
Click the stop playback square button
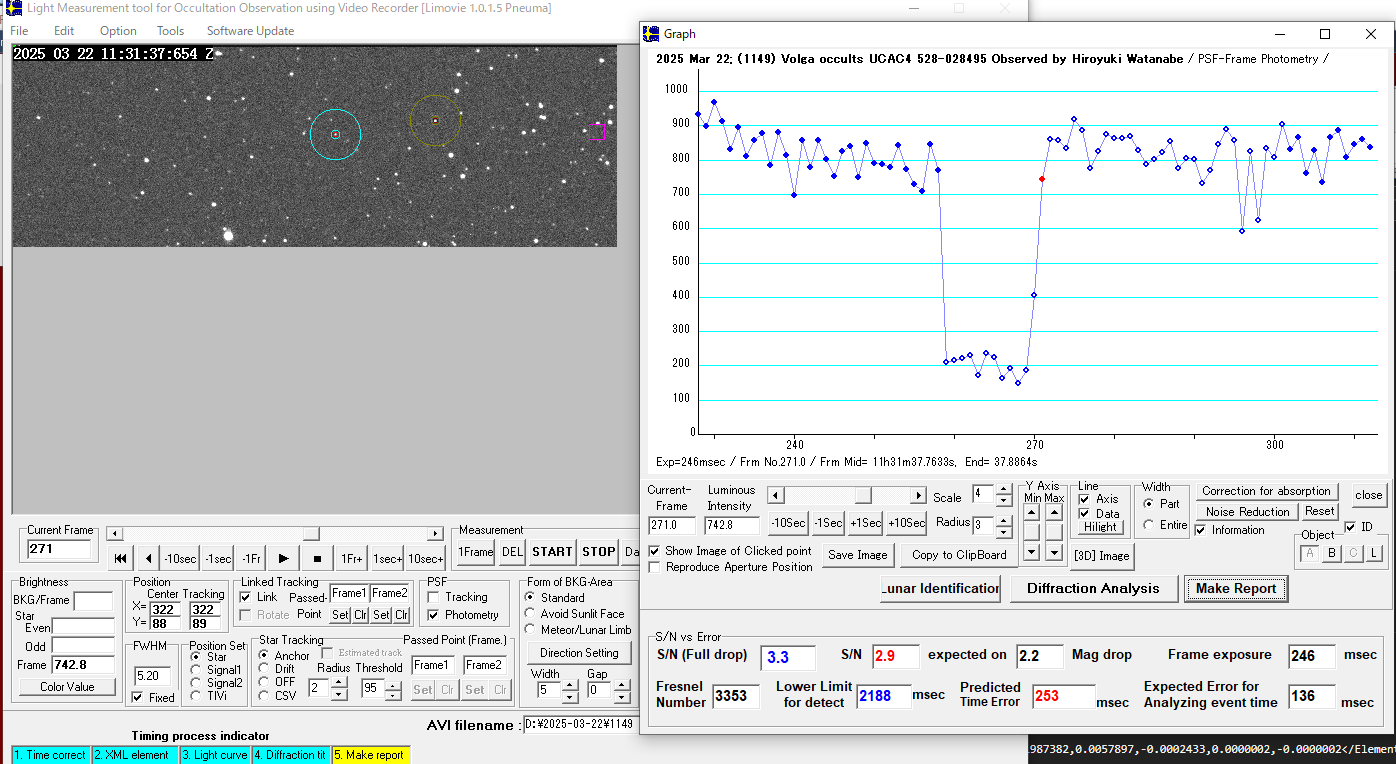[x=317, y=558]
